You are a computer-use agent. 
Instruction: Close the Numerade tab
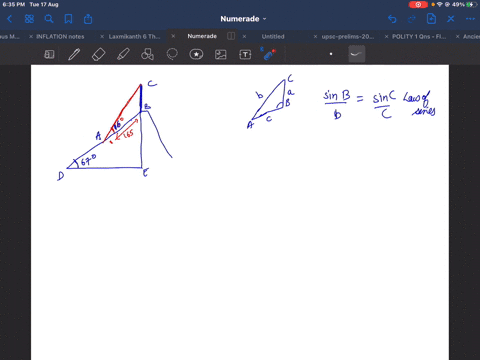pyautogui.click(x=173, y=36)
